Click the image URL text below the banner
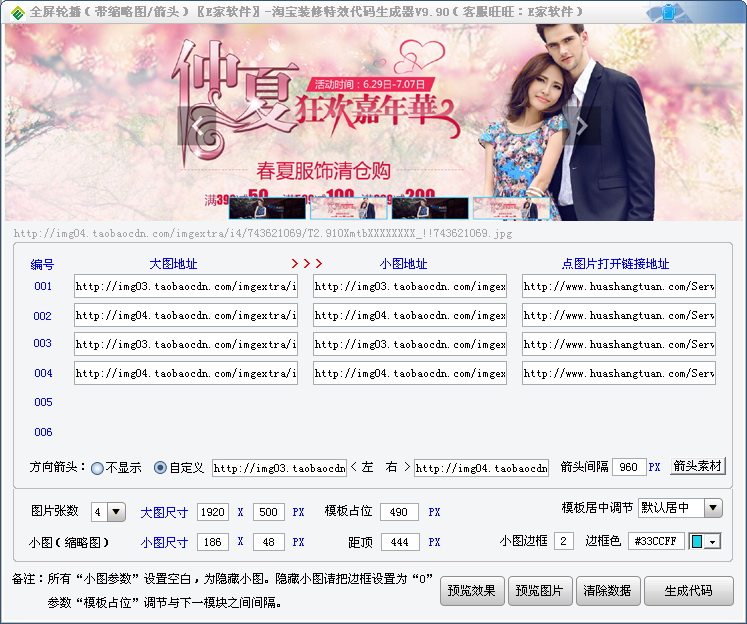 [263, 233]
